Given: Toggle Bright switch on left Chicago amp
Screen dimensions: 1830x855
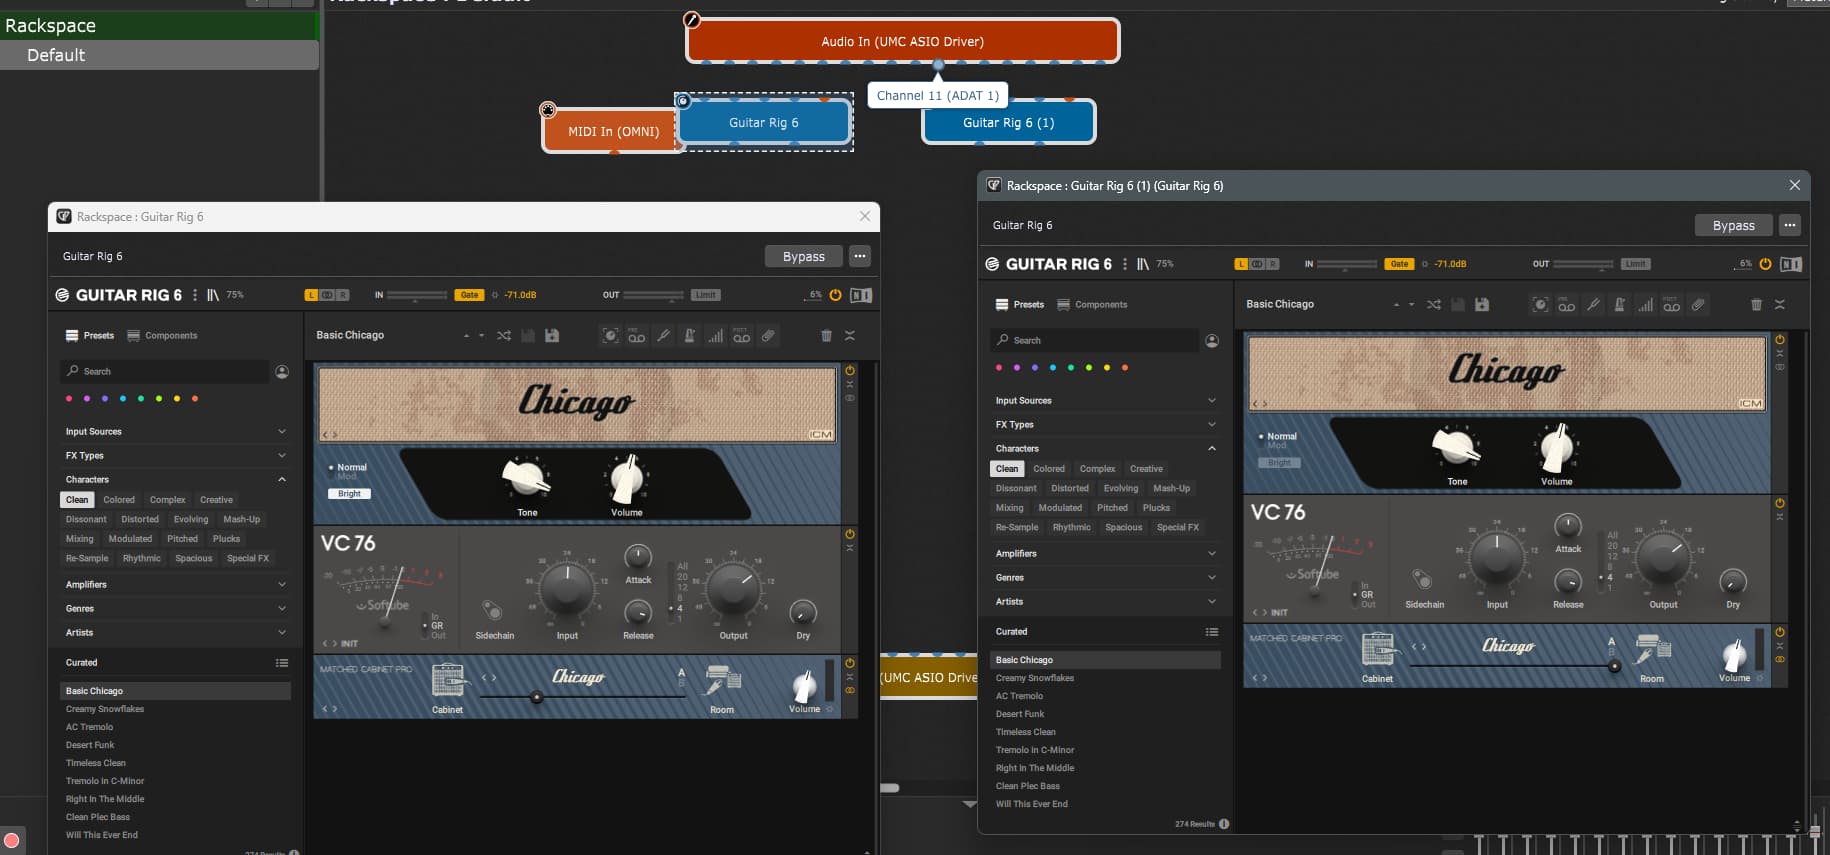Looking at the screenshot, I should [x=349, y=494].
